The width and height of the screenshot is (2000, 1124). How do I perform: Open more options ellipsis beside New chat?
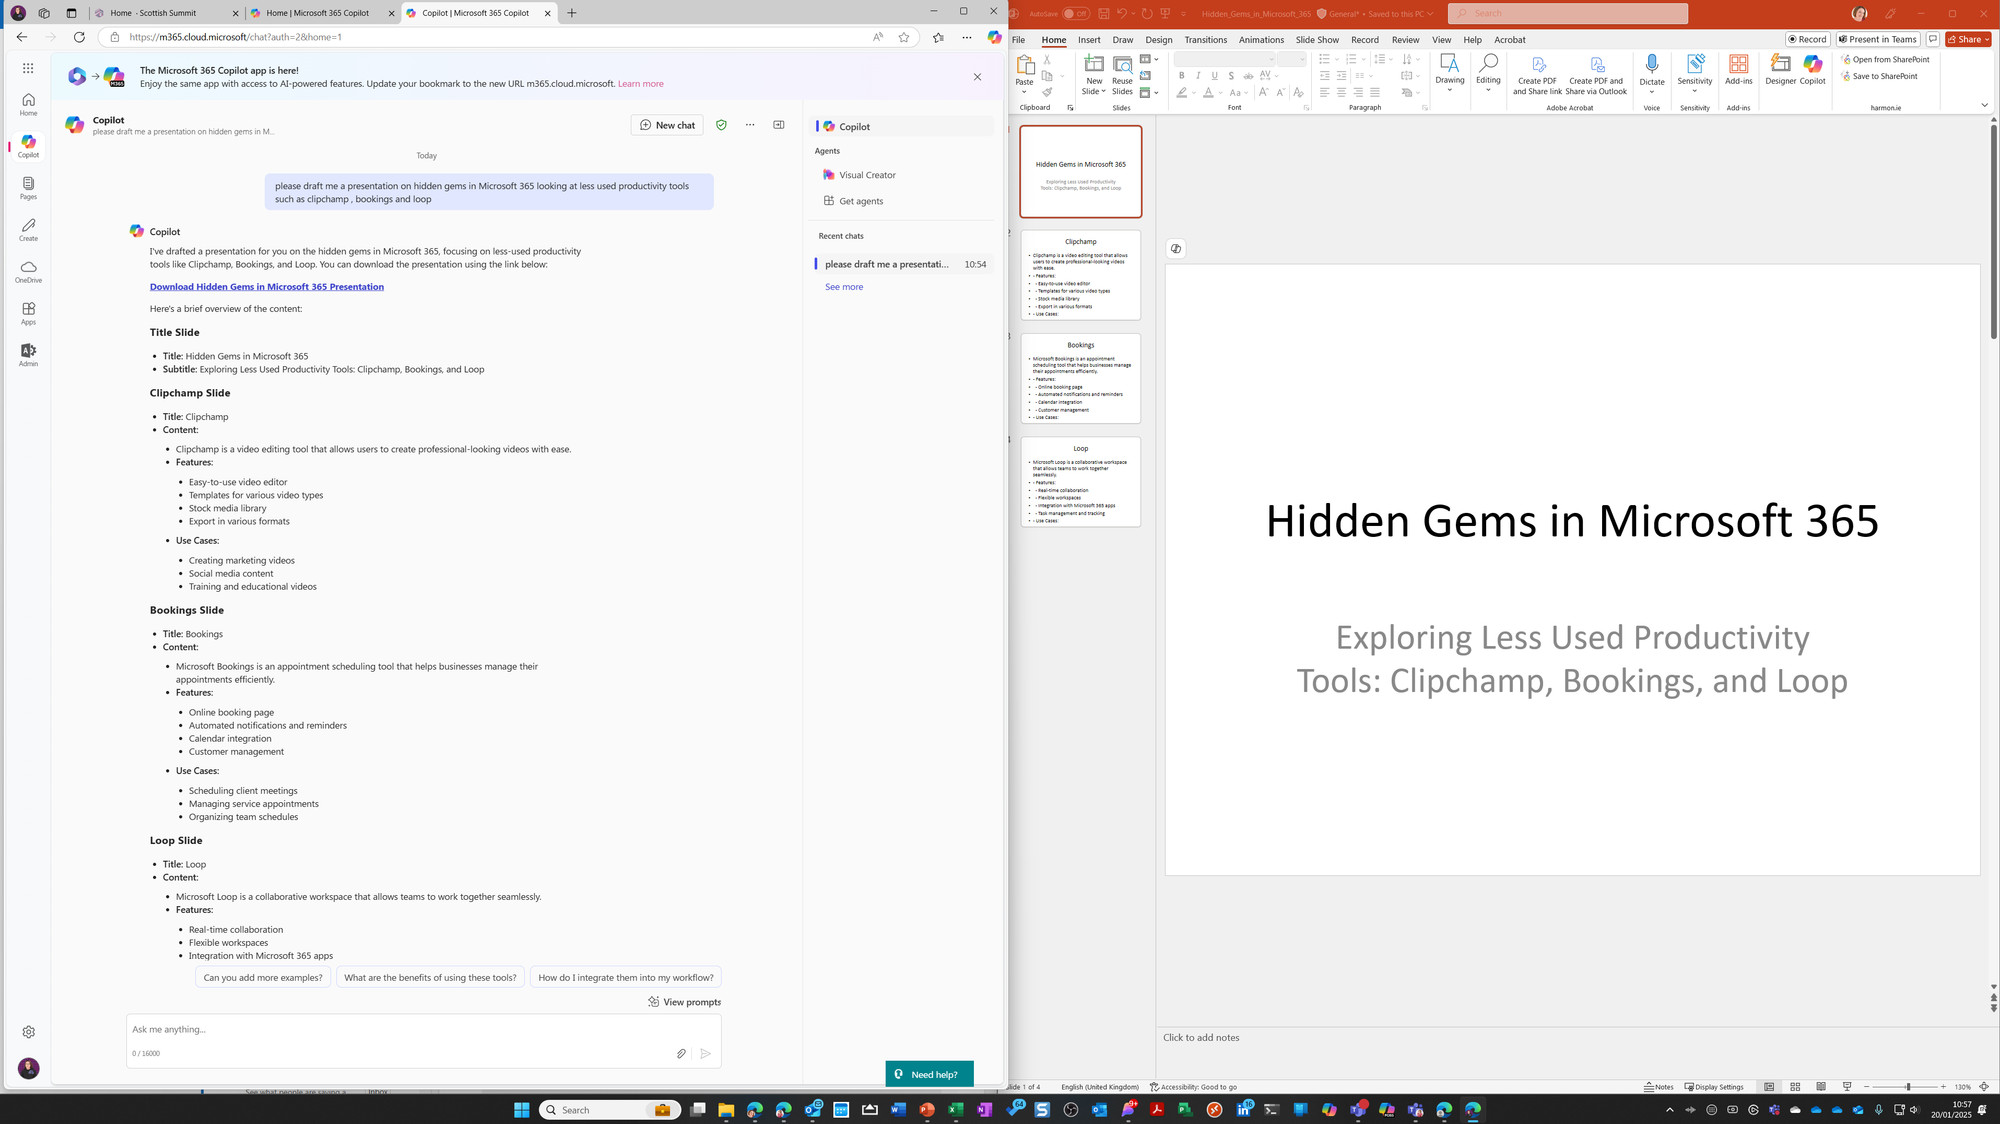(x=750, y=125)
